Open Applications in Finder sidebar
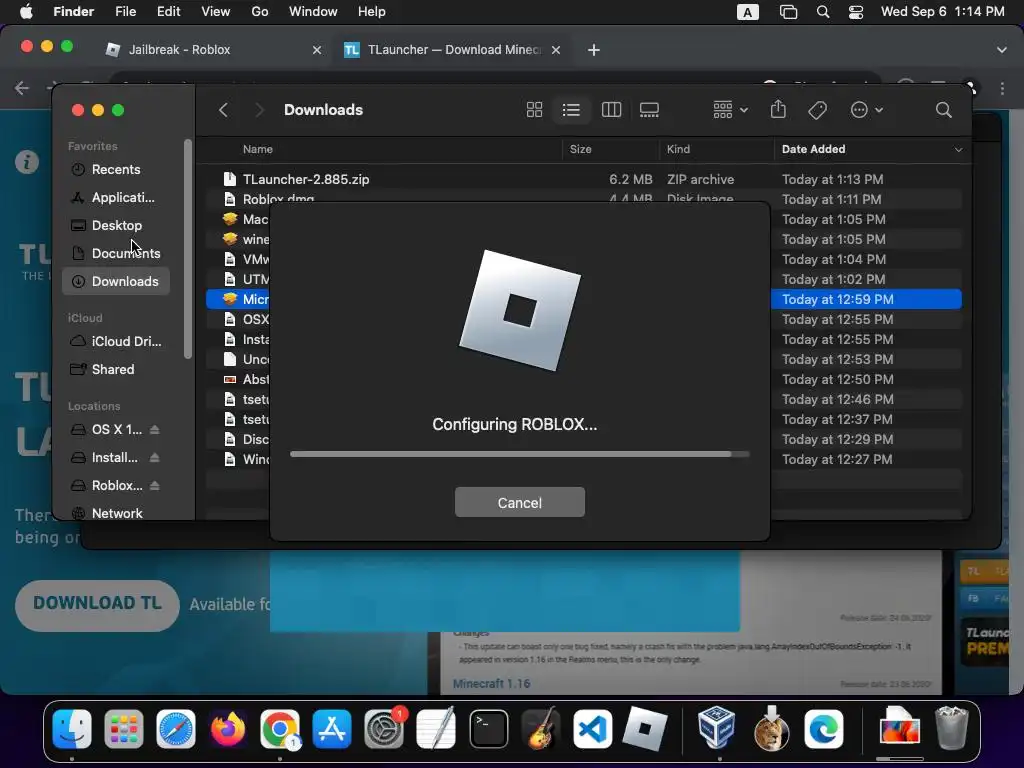Screen dimensions: 1024x768 (116, 197)
